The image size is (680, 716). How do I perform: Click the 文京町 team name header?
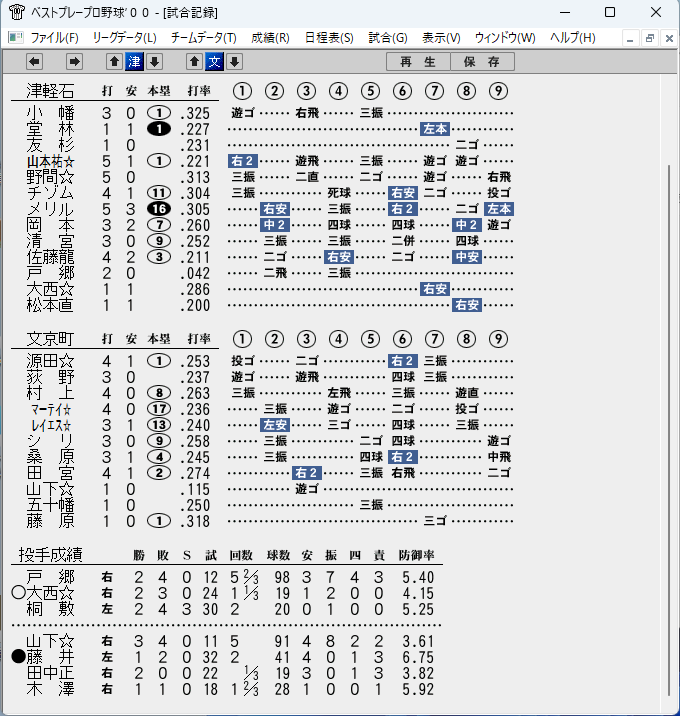click(50, 339)
